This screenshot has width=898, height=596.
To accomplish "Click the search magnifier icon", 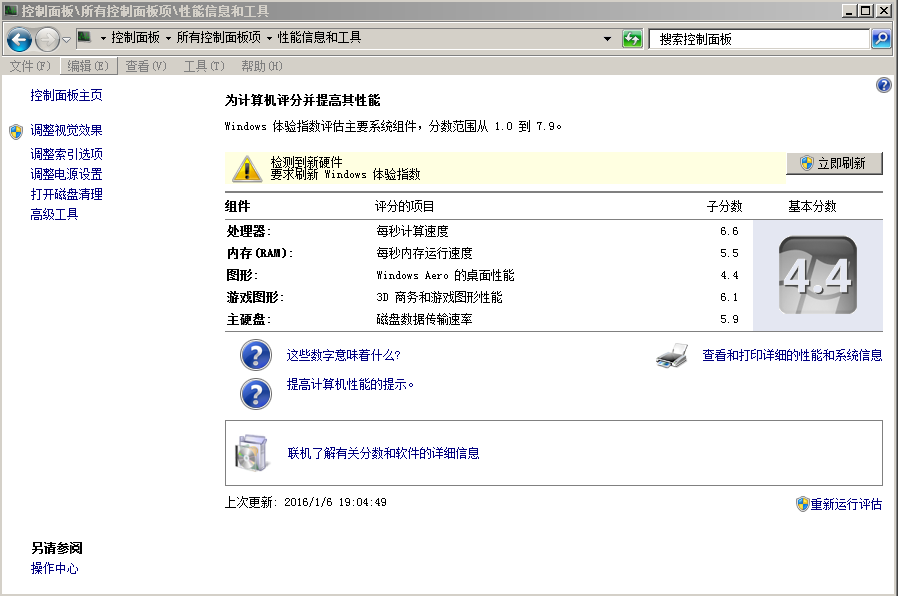I will pos(881,39).
